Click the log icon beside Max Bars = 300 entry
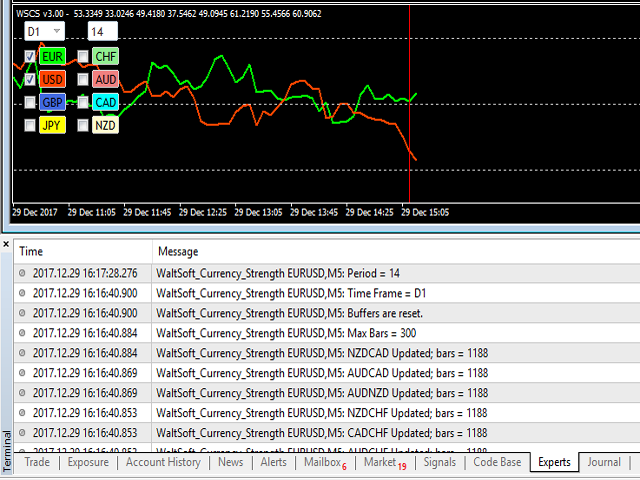Screen dimensions: 640x480 pyautogui.click(x=23, y=332)
